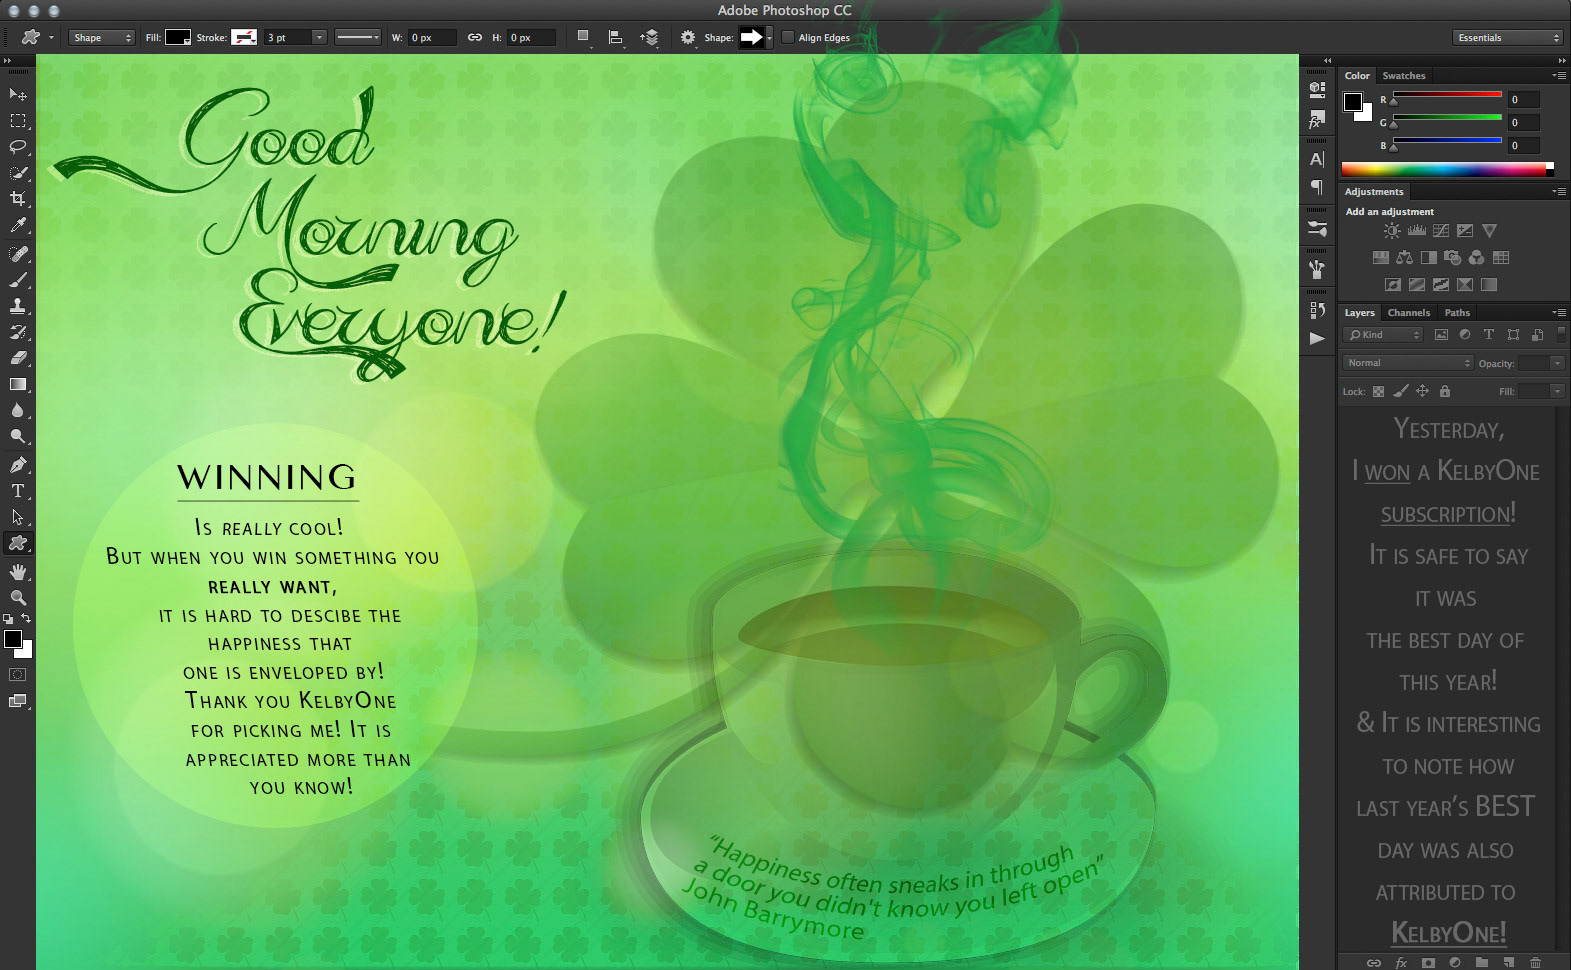Select the Eraser tool
Image resolution: width=1571 pixels, height=970 pixels.
coord(18,358)
